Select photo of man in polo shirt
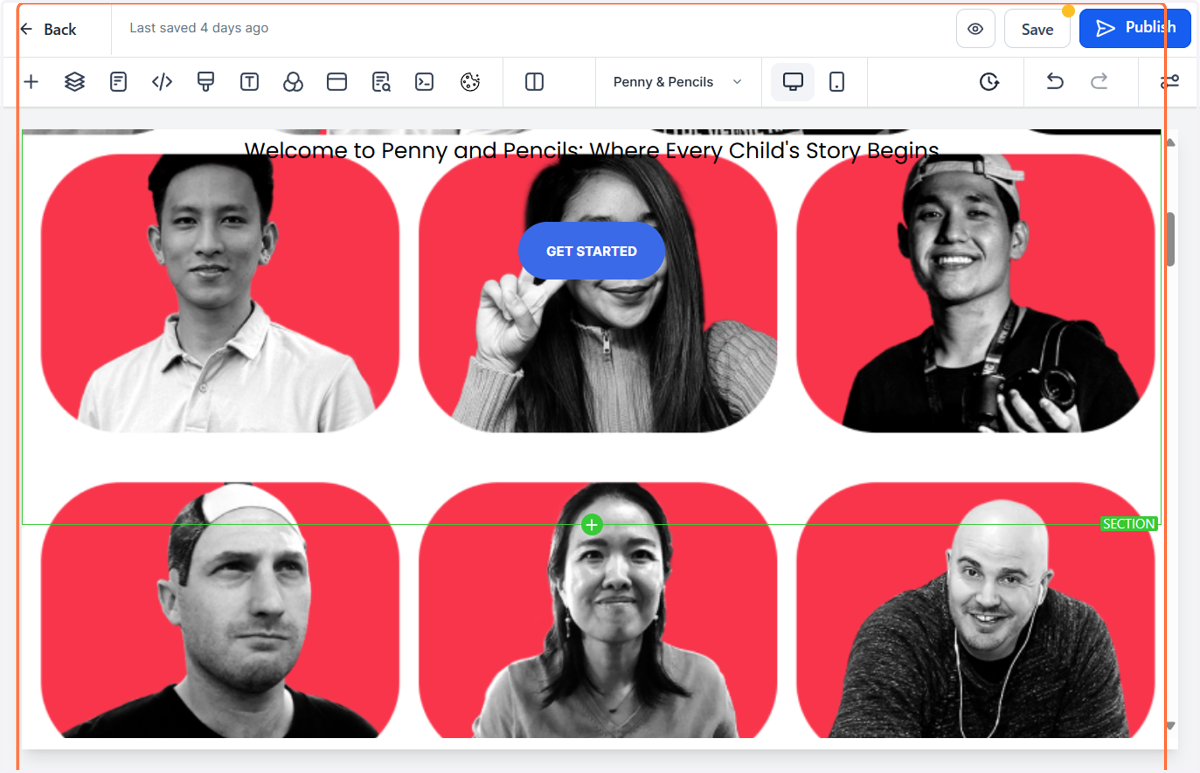 coord(220,293)
